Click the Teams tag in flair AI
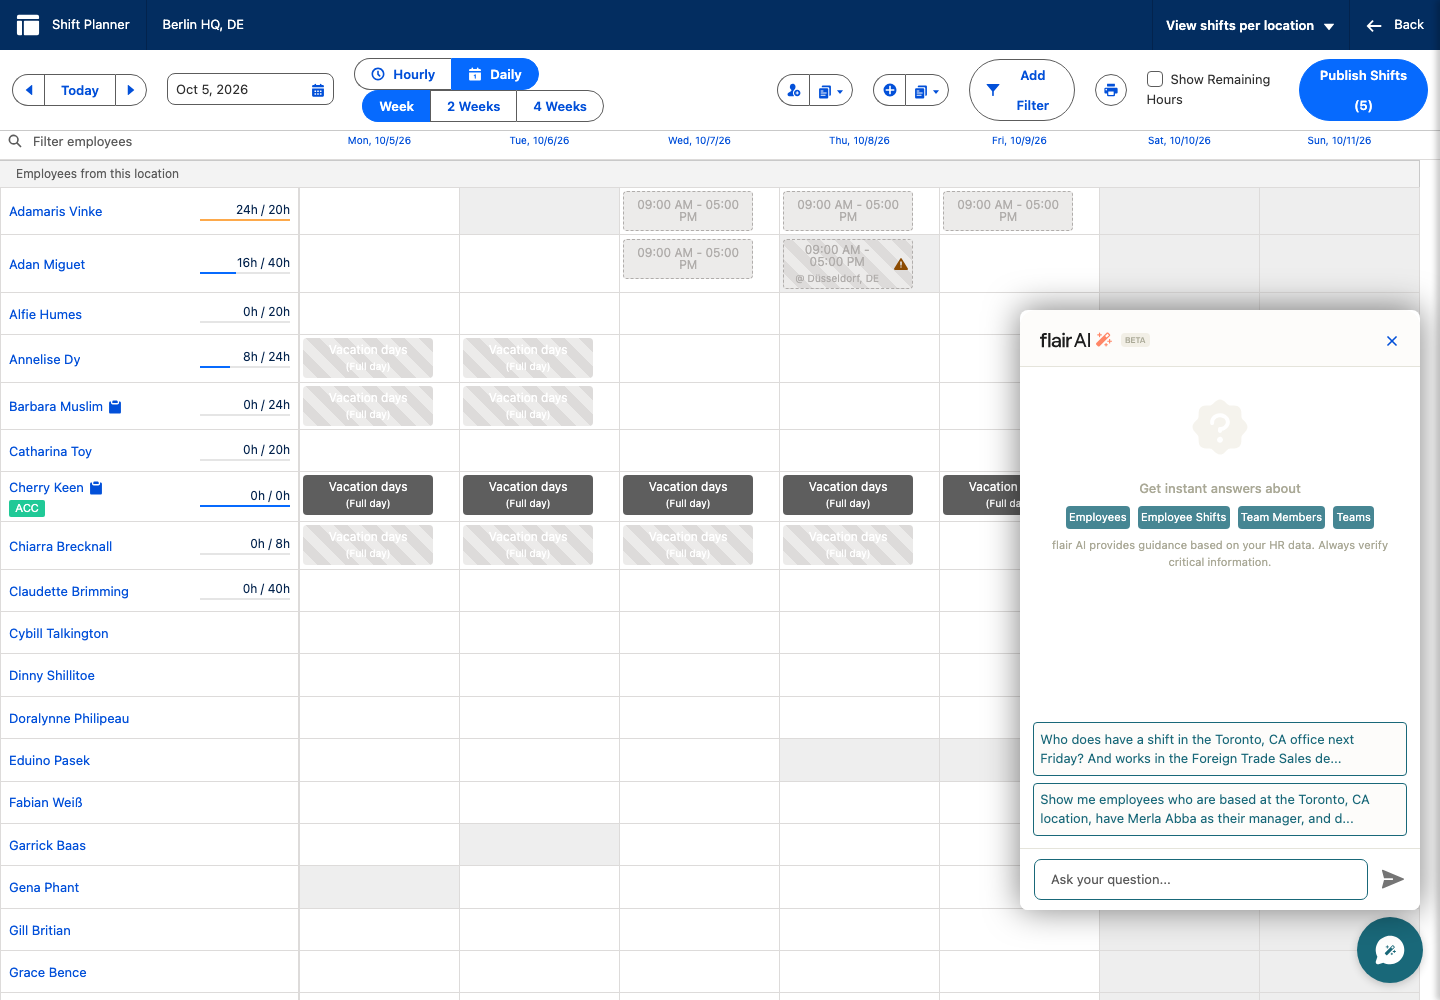 click(1354, 517)
